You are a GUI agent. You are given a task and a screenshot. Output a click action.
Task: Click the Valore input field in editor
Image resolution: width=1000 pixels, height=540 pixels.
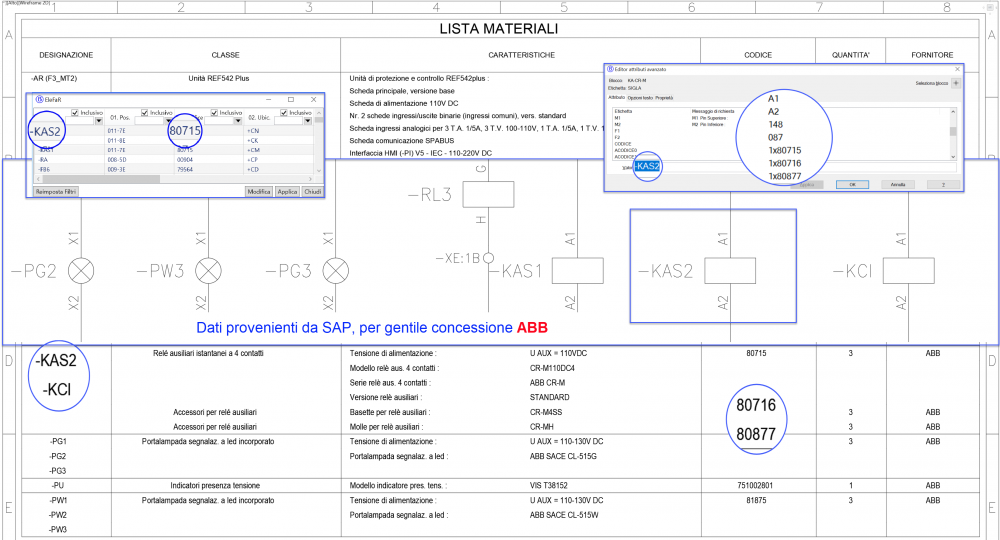click(x=795, y=167)
